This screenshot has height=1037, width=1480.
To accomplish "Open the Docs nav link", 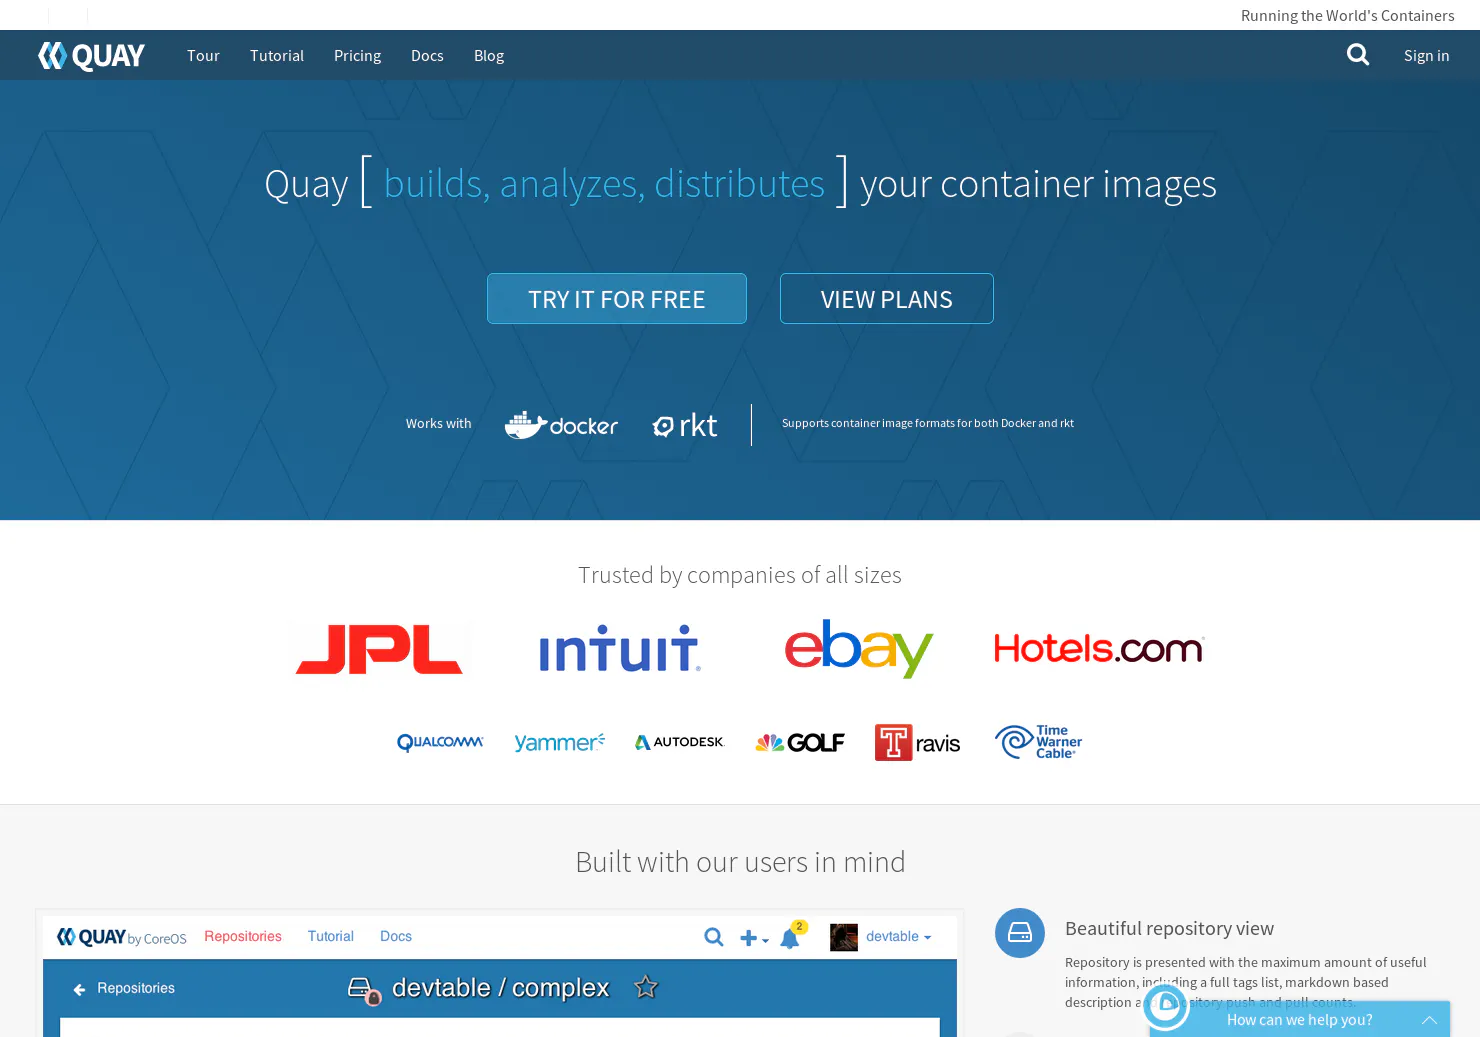I will (x=427, y=56).
